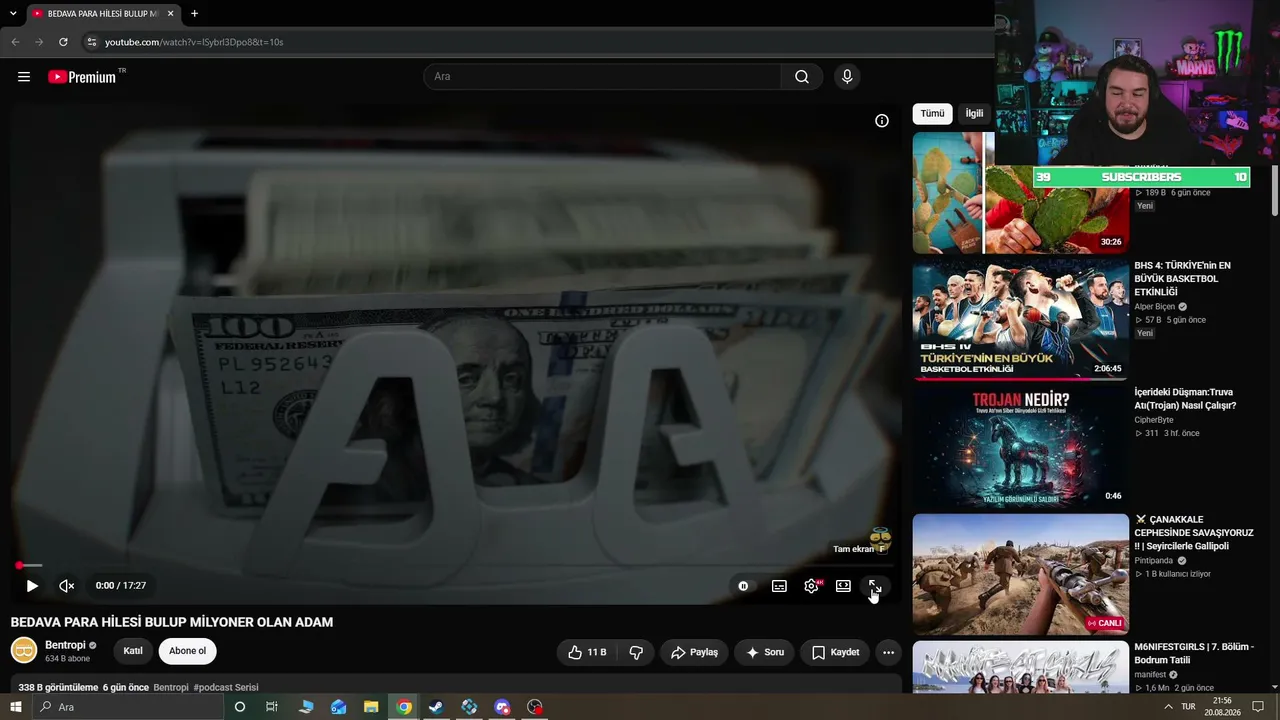Enter full screen mode
The width and height of the screenshot is (1280, 720).
(875, 586)
